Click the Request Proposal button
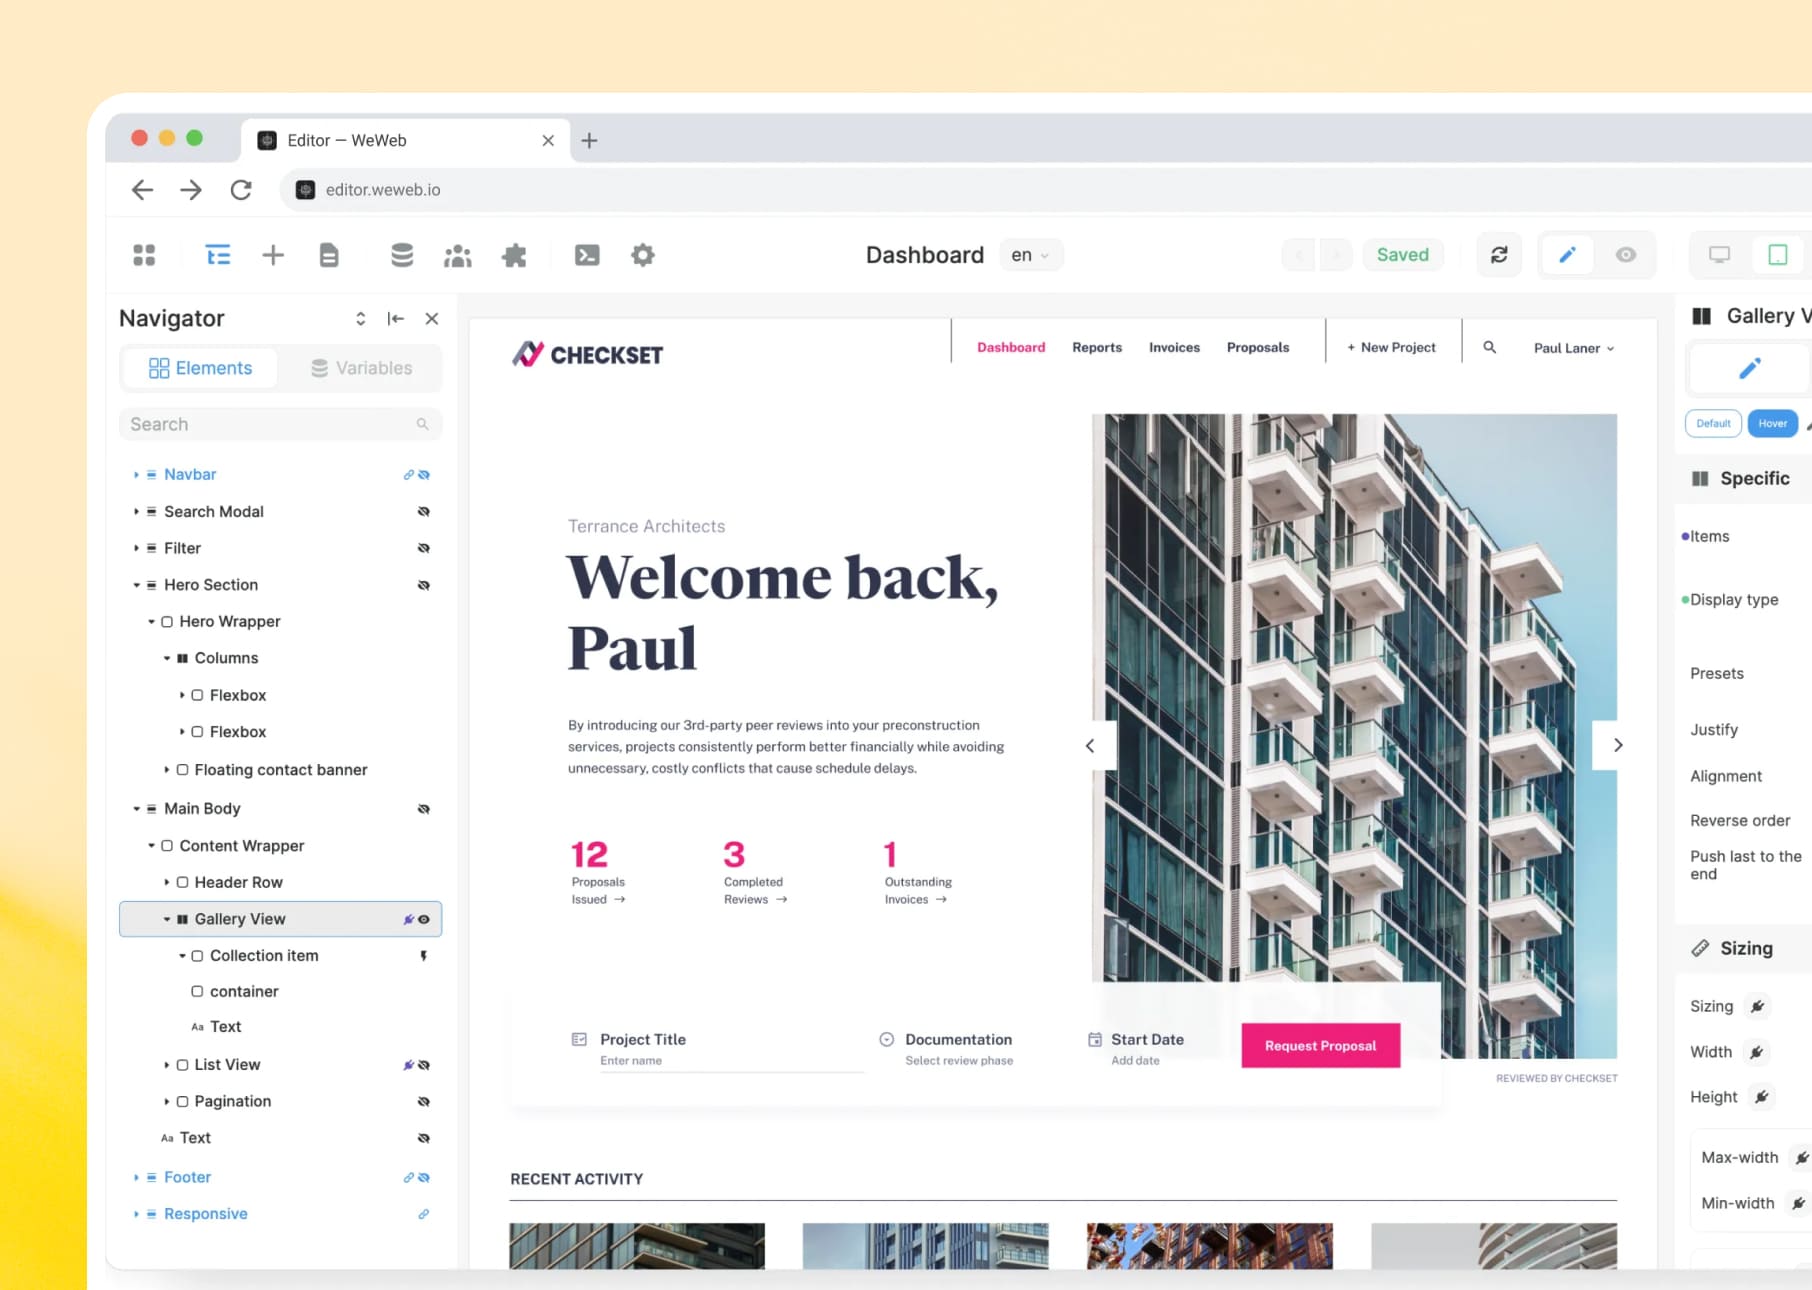Screen dimensions: 1812x1290 [x=1320, y=1046]
